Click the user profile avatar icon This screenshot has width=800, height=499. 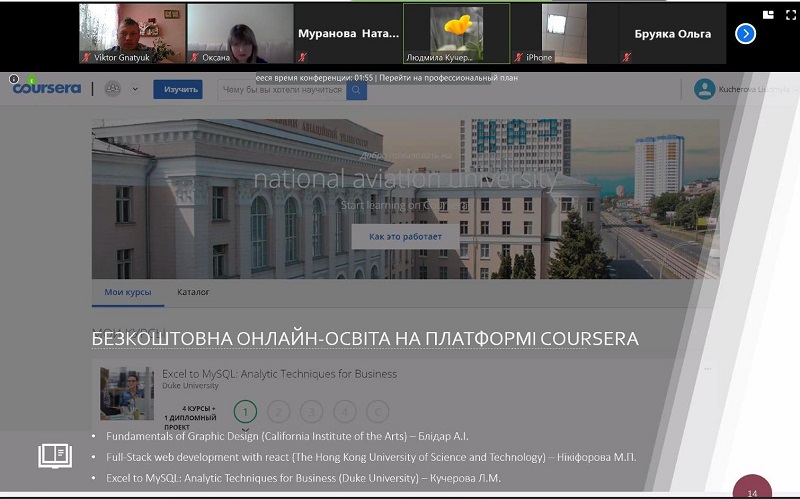point(704,90)
